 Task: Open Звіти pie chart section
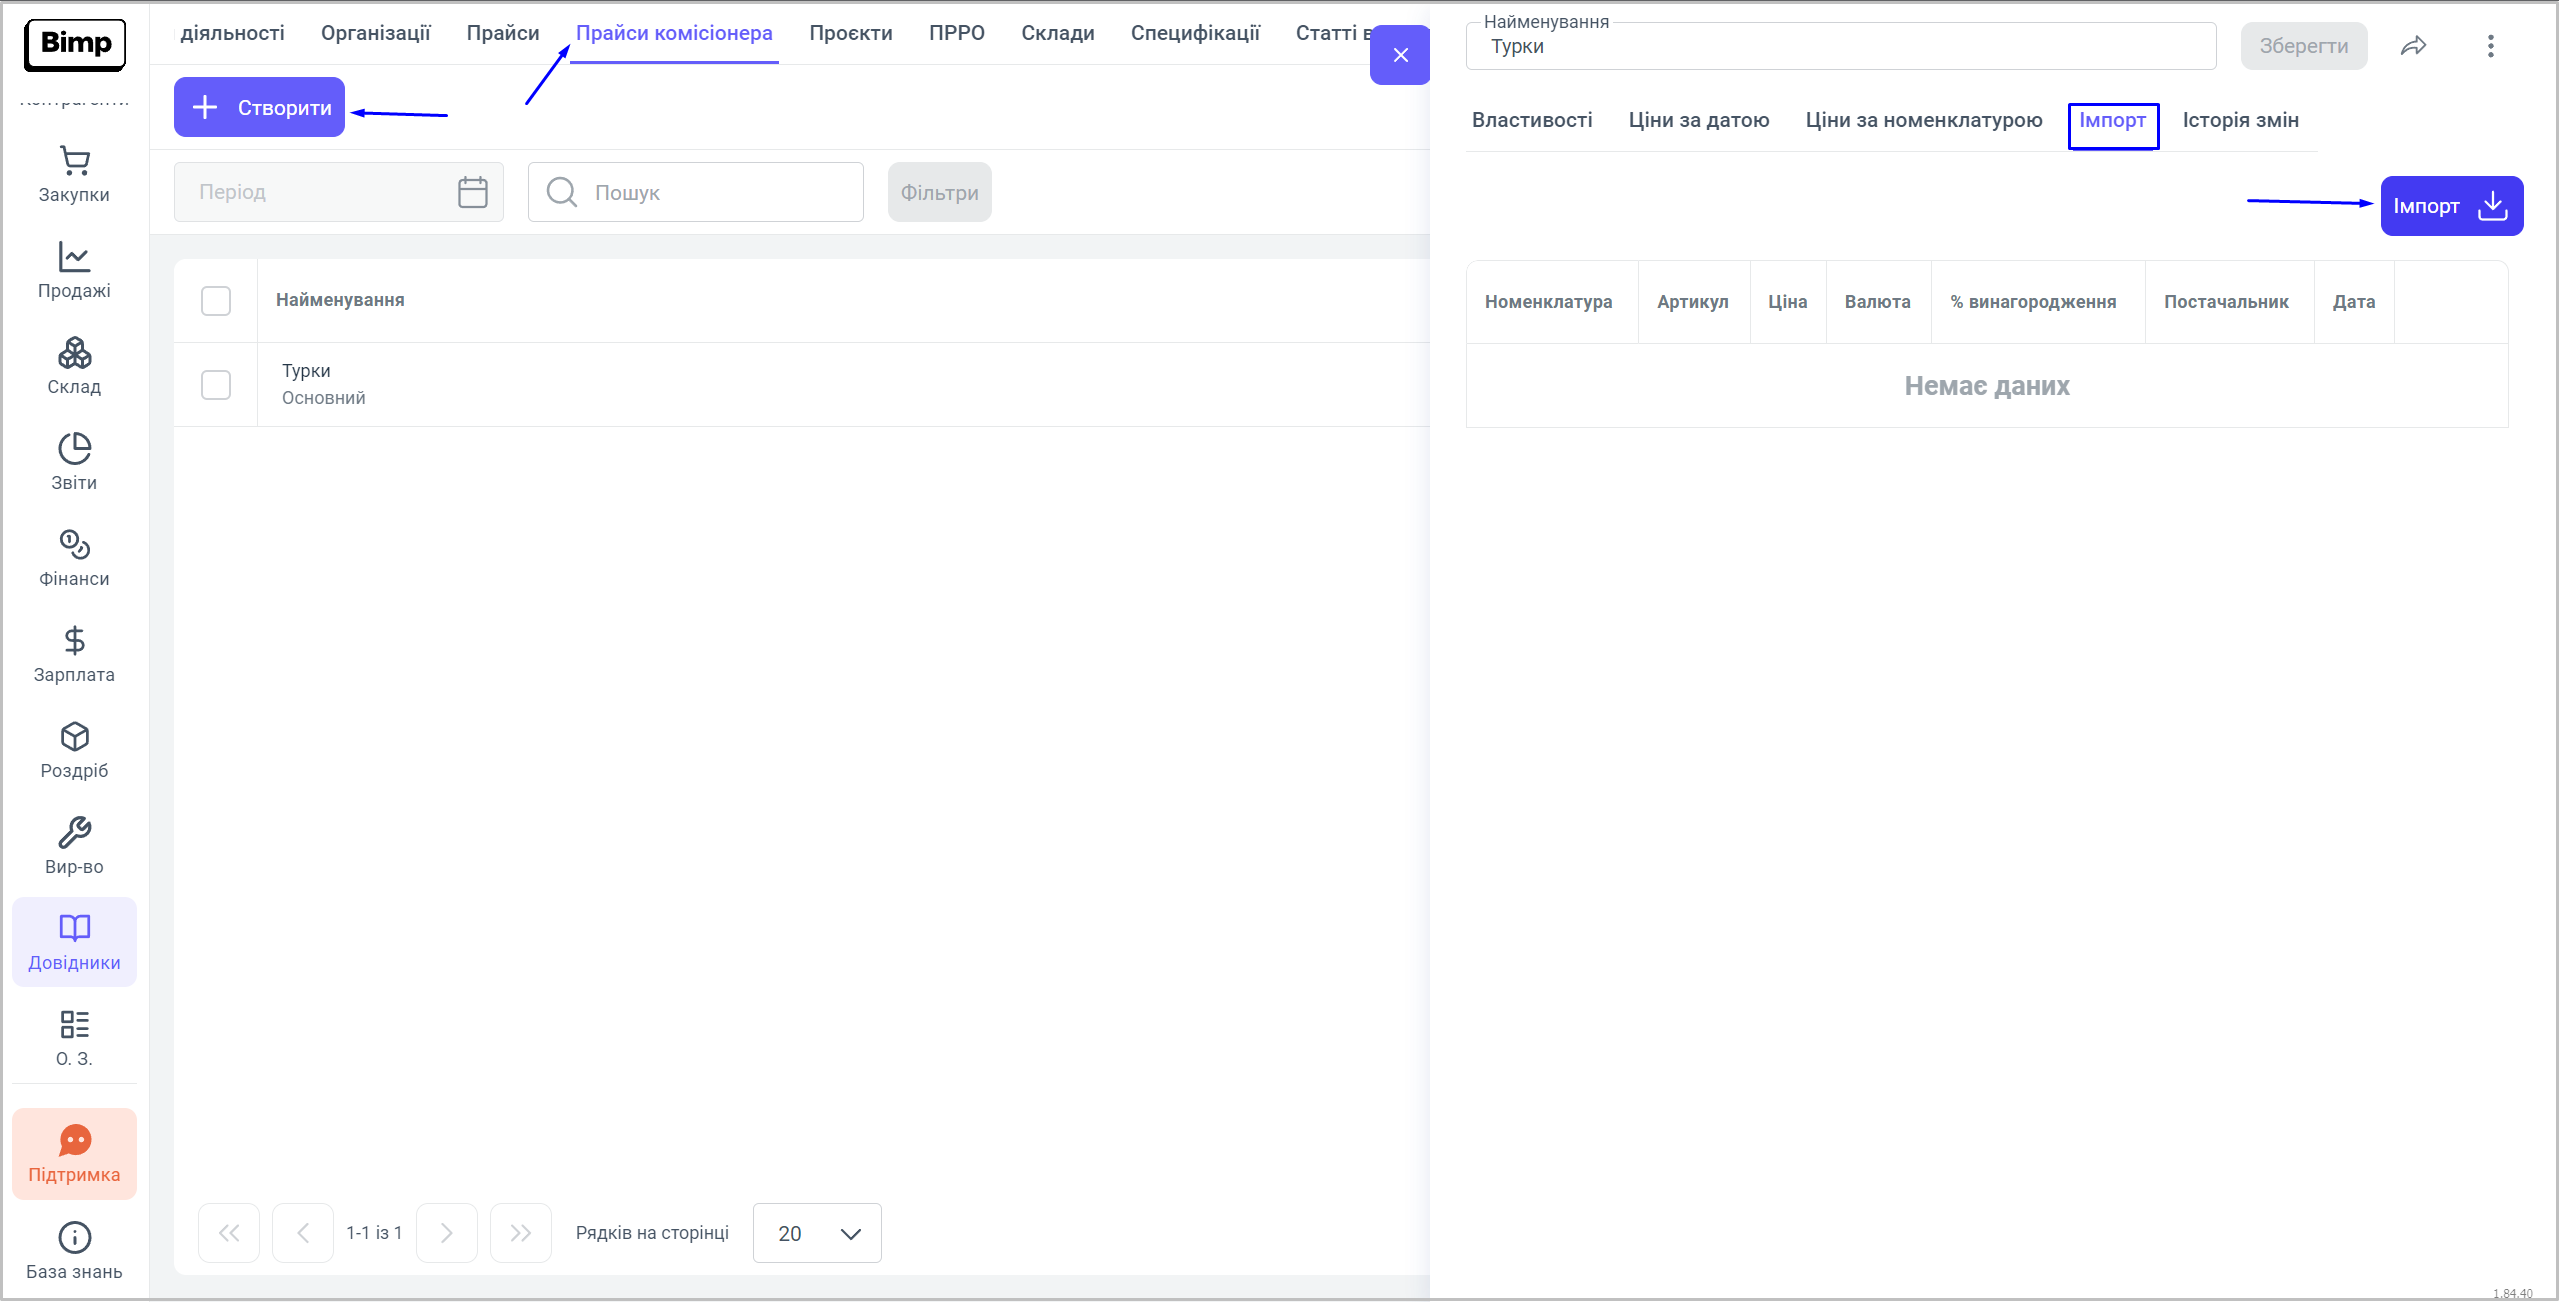pos(74,463)
